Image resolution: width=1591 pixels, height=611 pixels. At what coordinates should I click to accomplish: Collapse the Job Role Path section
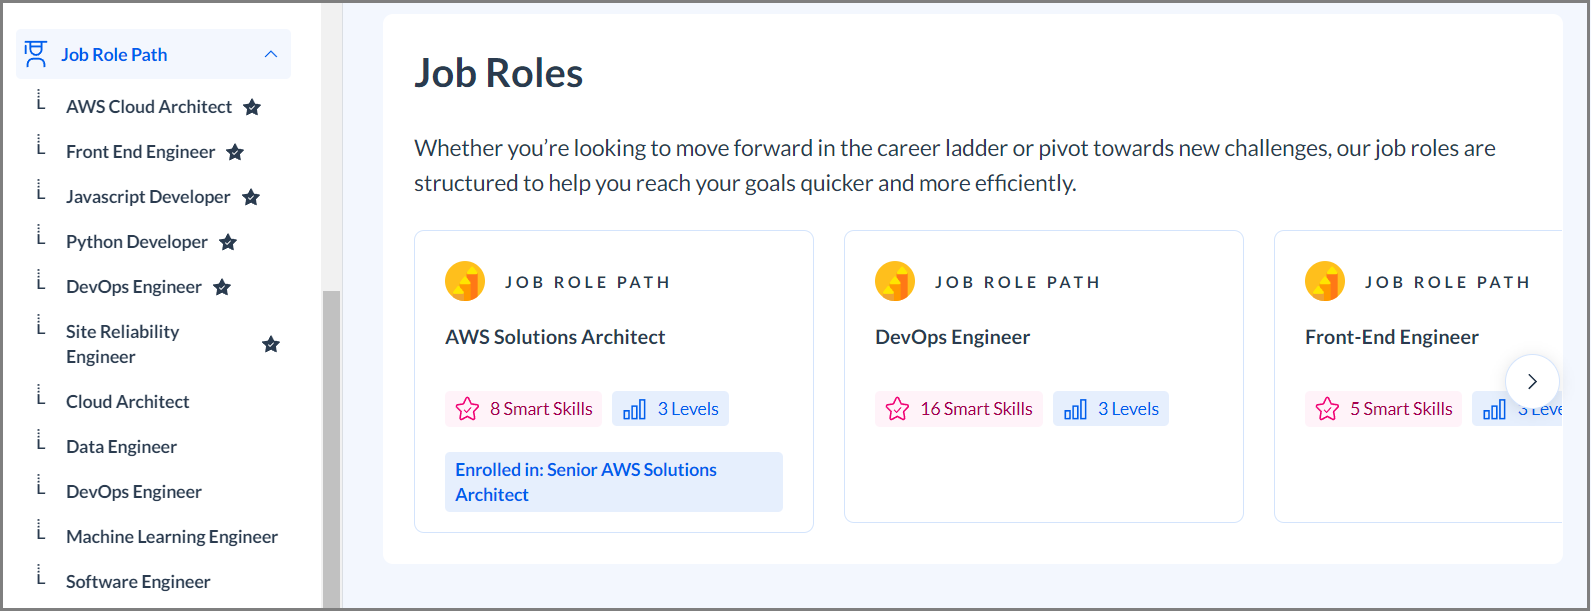click(270, 53)
